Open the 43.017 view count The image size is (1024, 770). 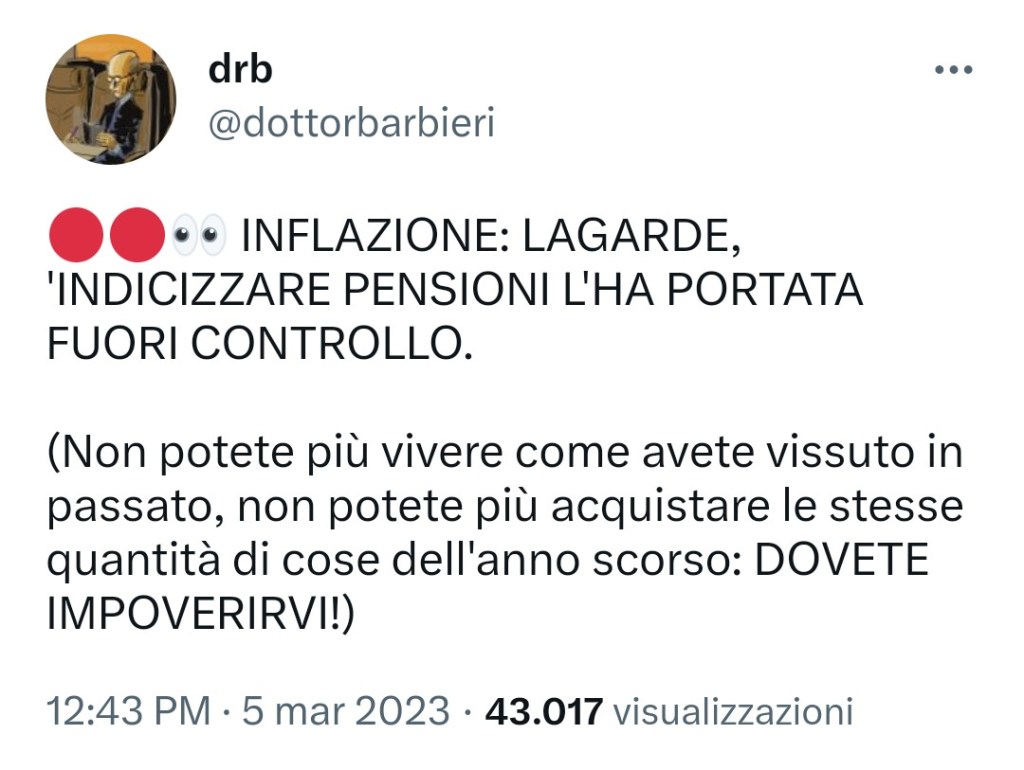(543, 711)
